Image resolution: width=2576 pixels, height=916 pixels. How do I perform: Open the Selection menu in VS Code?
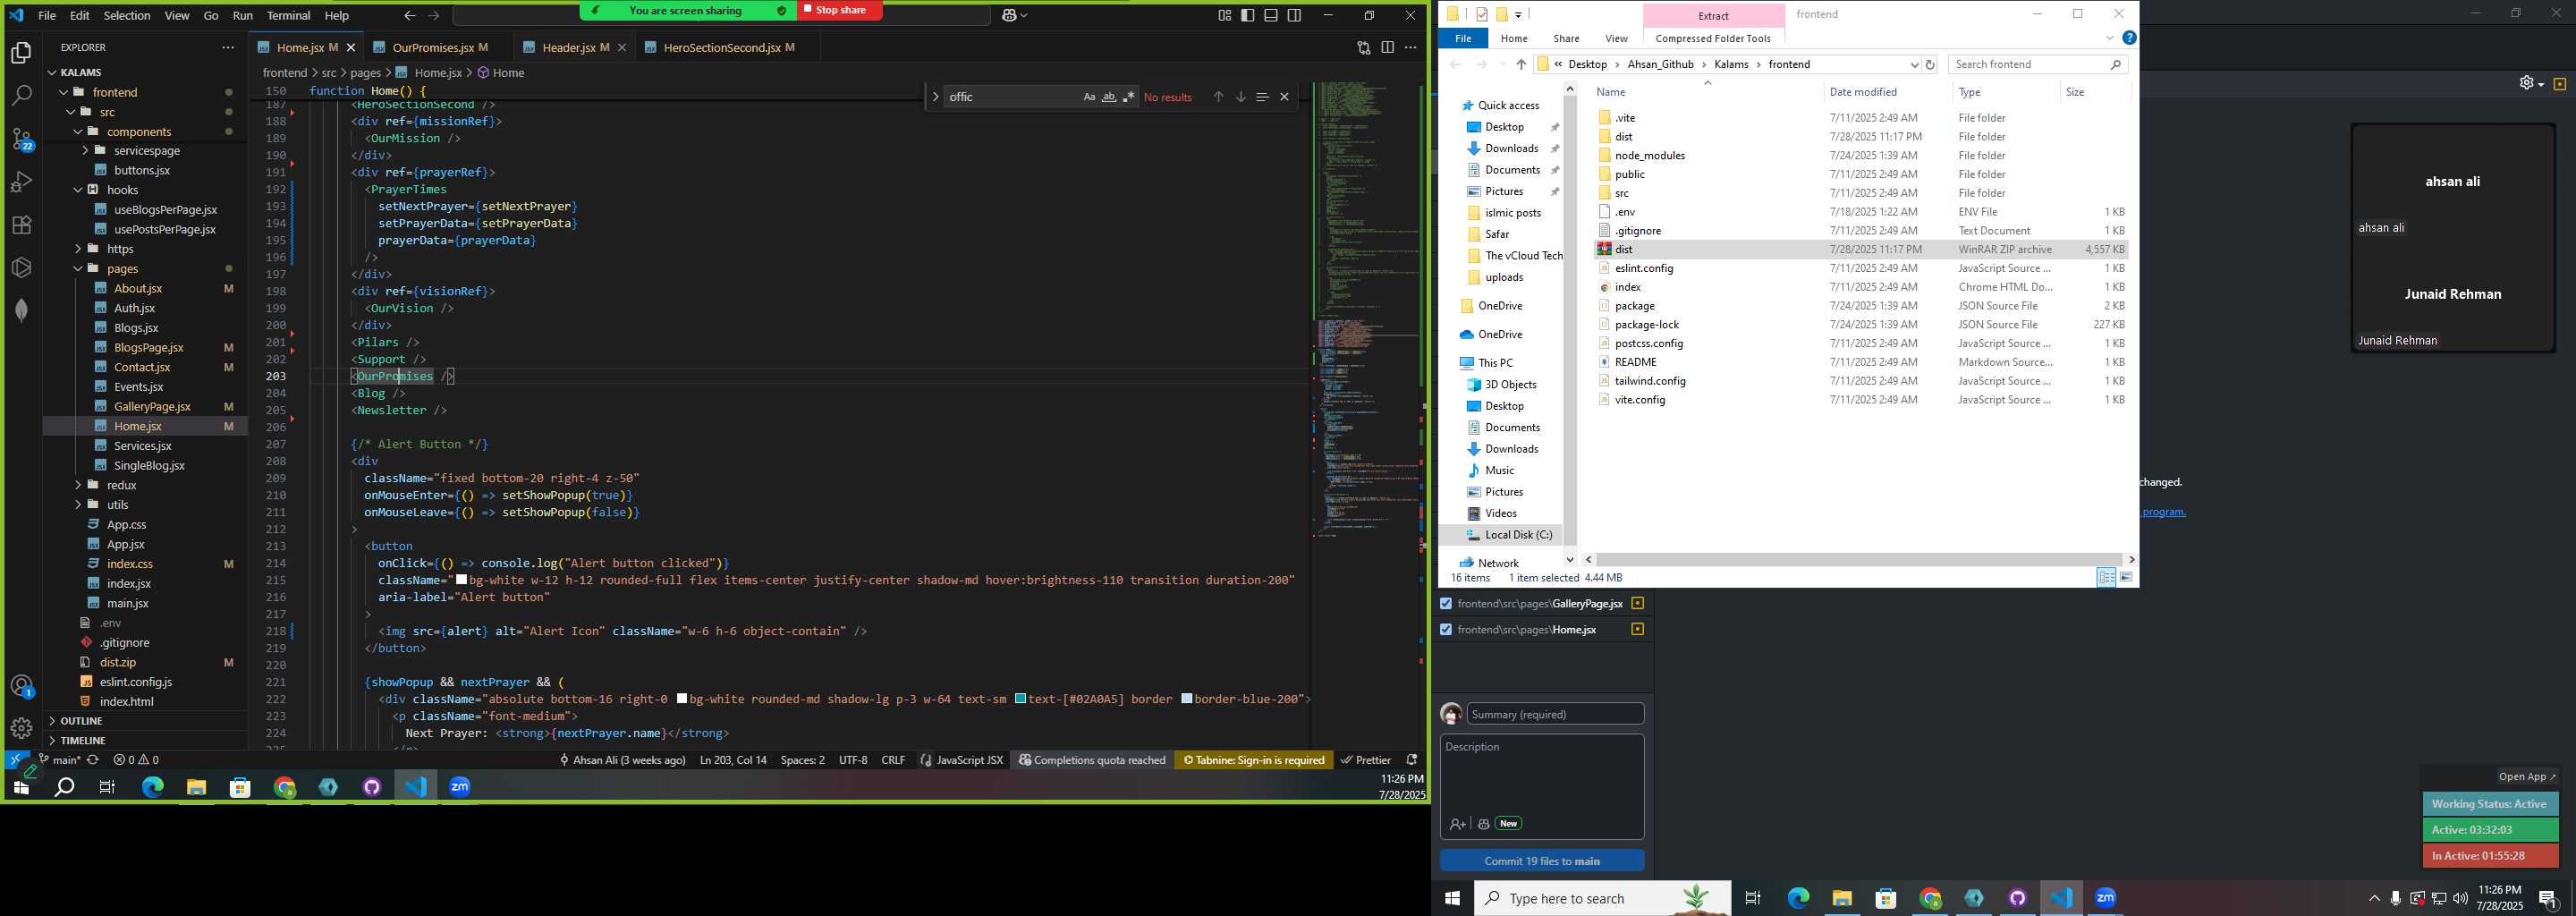[x=127, y=15]
